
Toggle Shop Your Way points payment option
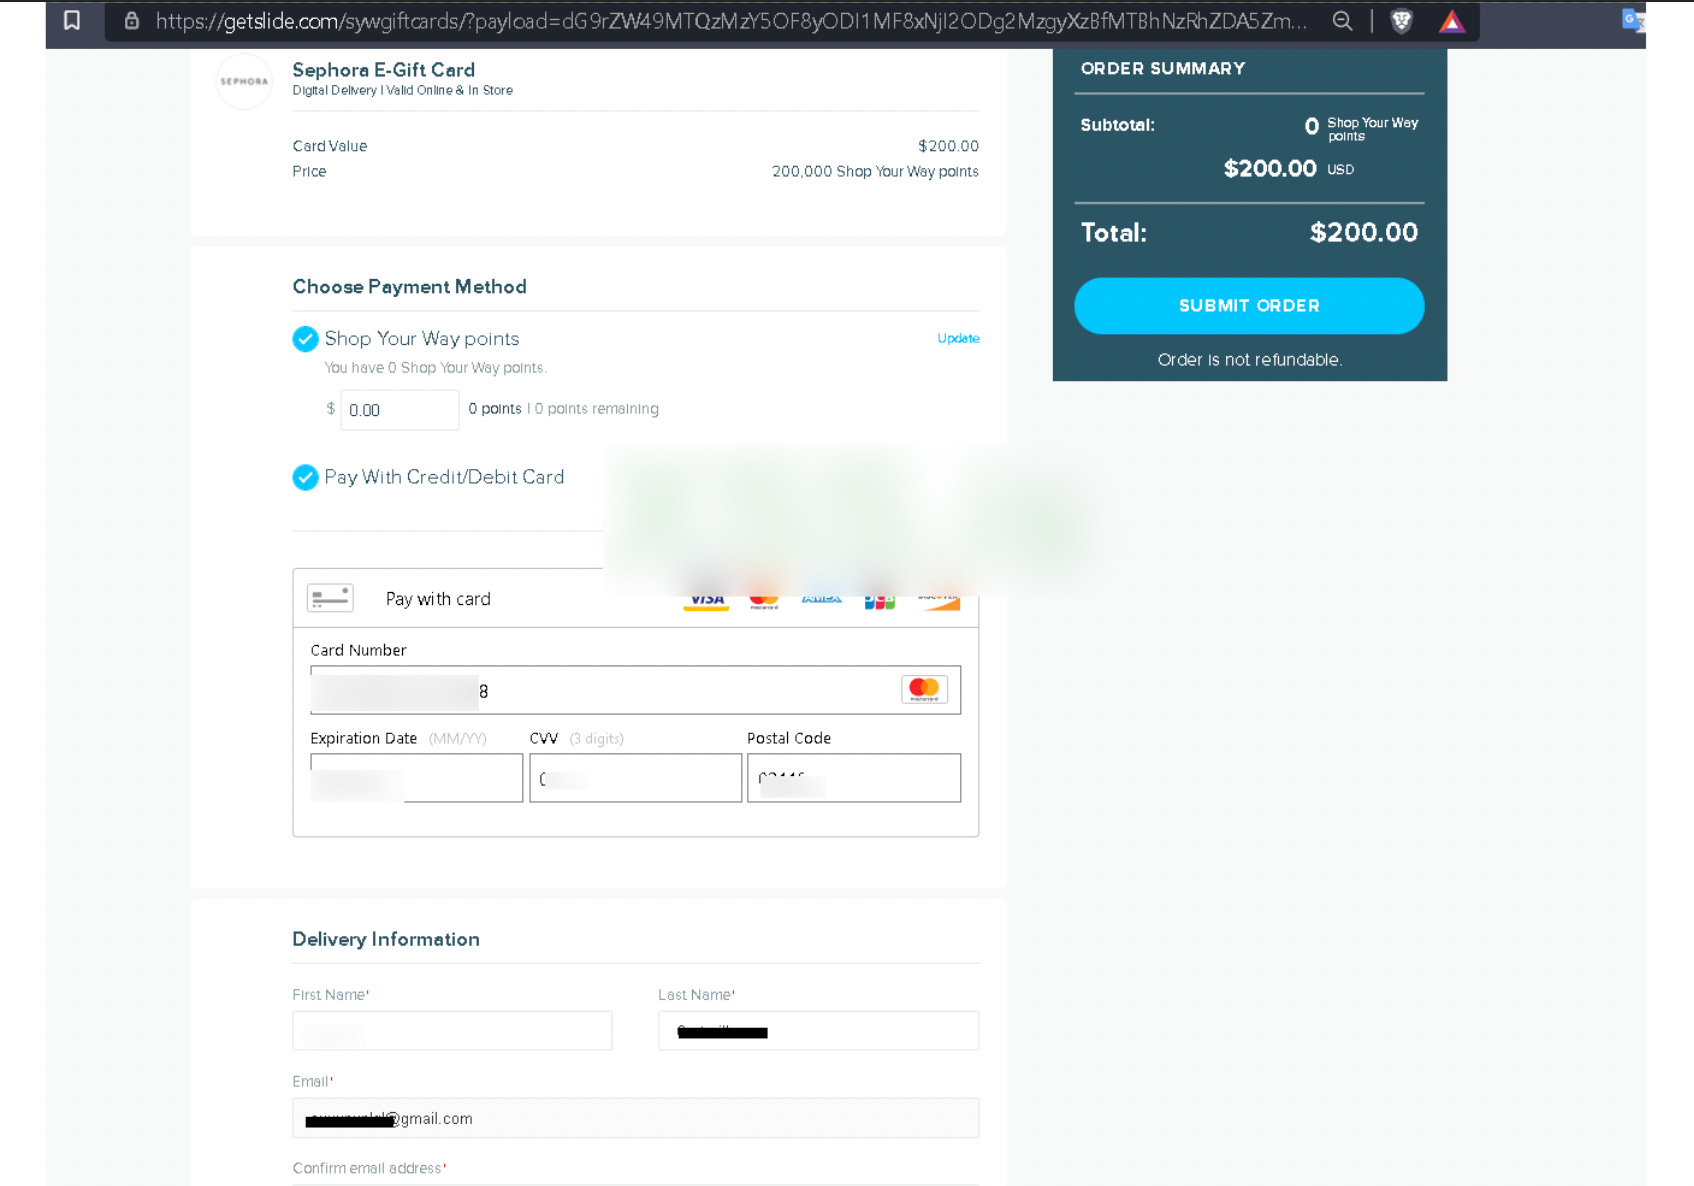[305, 339]
